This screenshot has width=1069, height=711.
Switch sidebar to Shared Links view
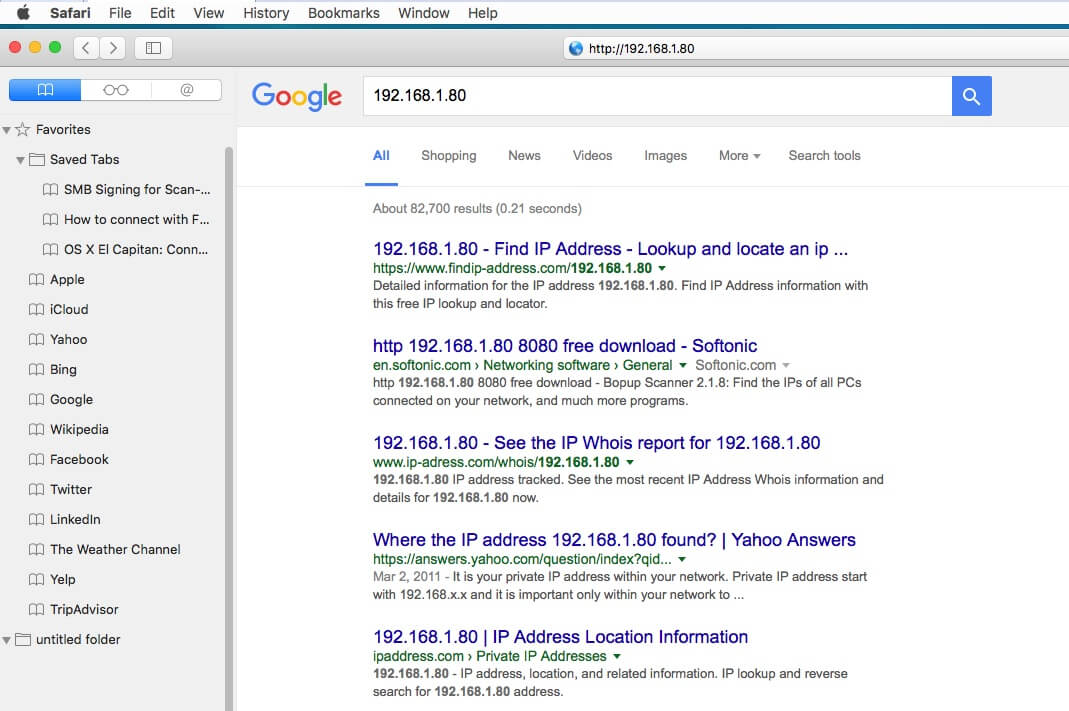(x=186, y=90)
